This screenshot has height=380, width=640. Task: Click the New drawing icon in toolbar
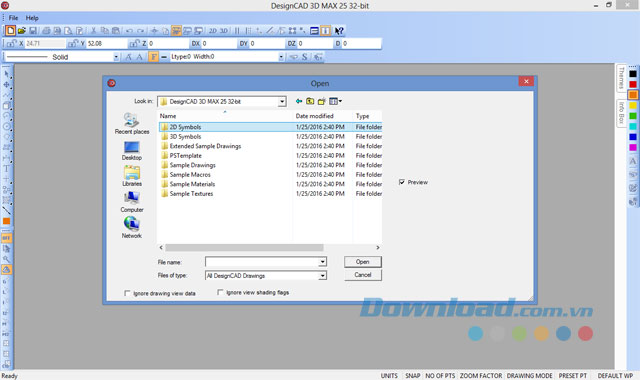point(10,31)
